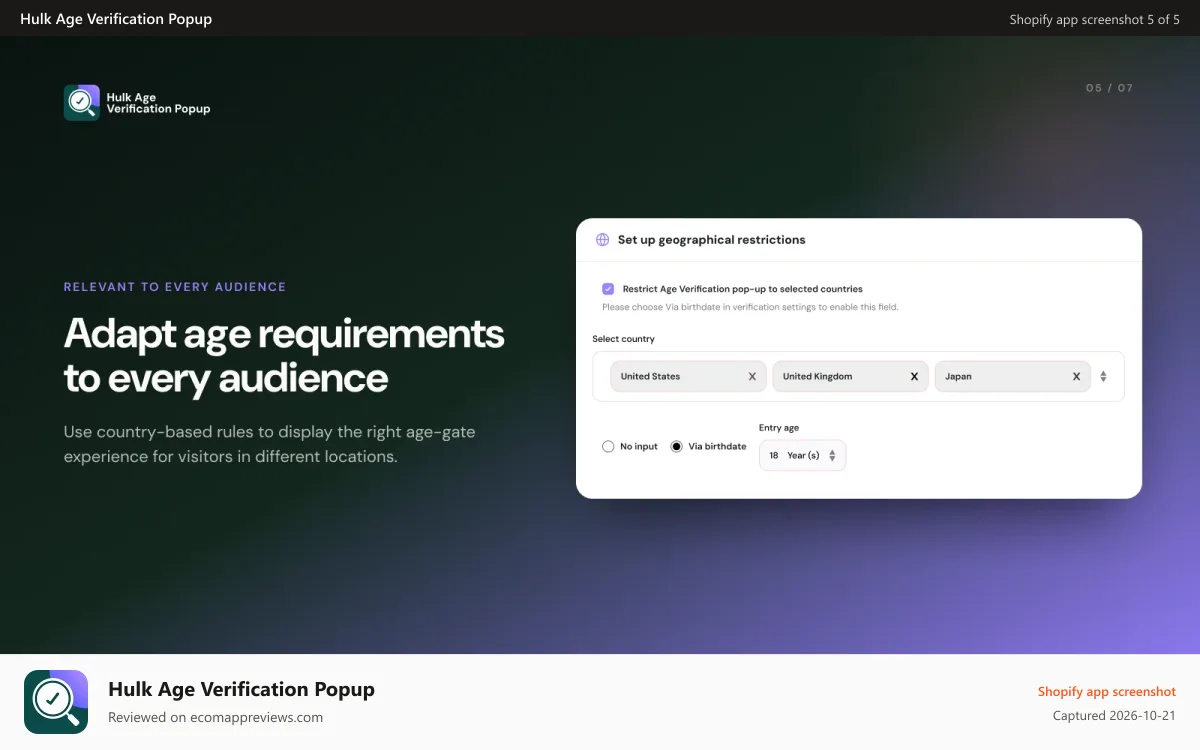Click the Select country label

(623, 339)
